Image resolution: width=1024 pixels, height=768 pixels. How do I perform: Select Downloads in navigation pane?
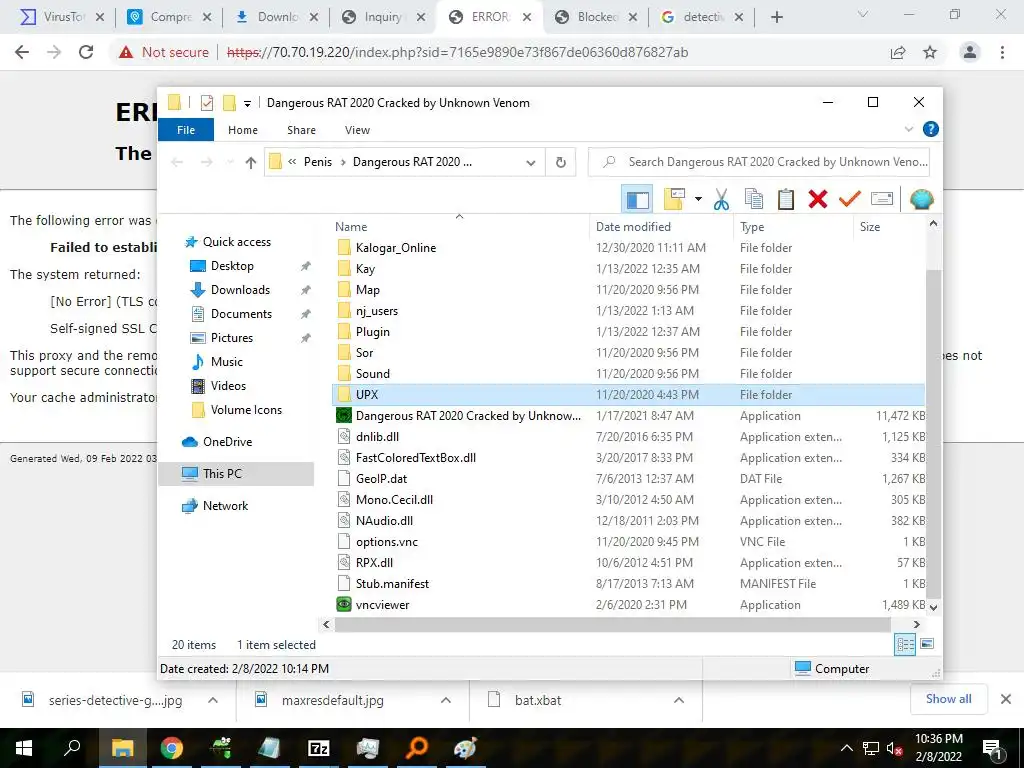(240, 290)
